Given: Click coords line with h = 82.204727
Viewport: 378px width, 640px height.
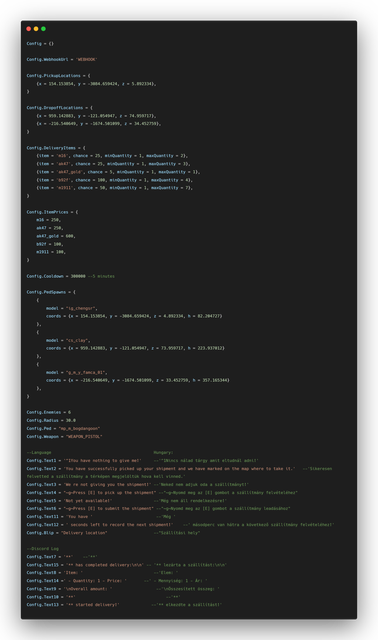Looking at the screenshot, I should (134, 316).
